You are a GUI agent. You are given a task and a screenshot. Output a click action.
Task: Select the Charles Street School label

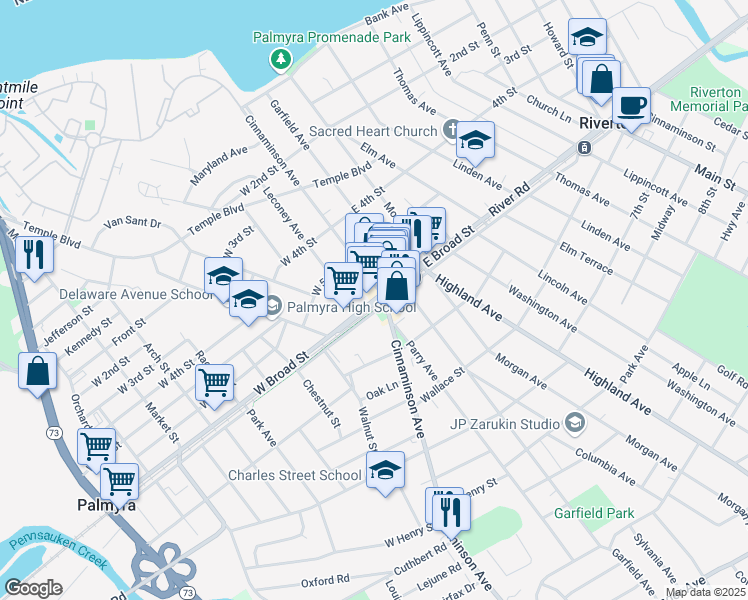point(295,476)
